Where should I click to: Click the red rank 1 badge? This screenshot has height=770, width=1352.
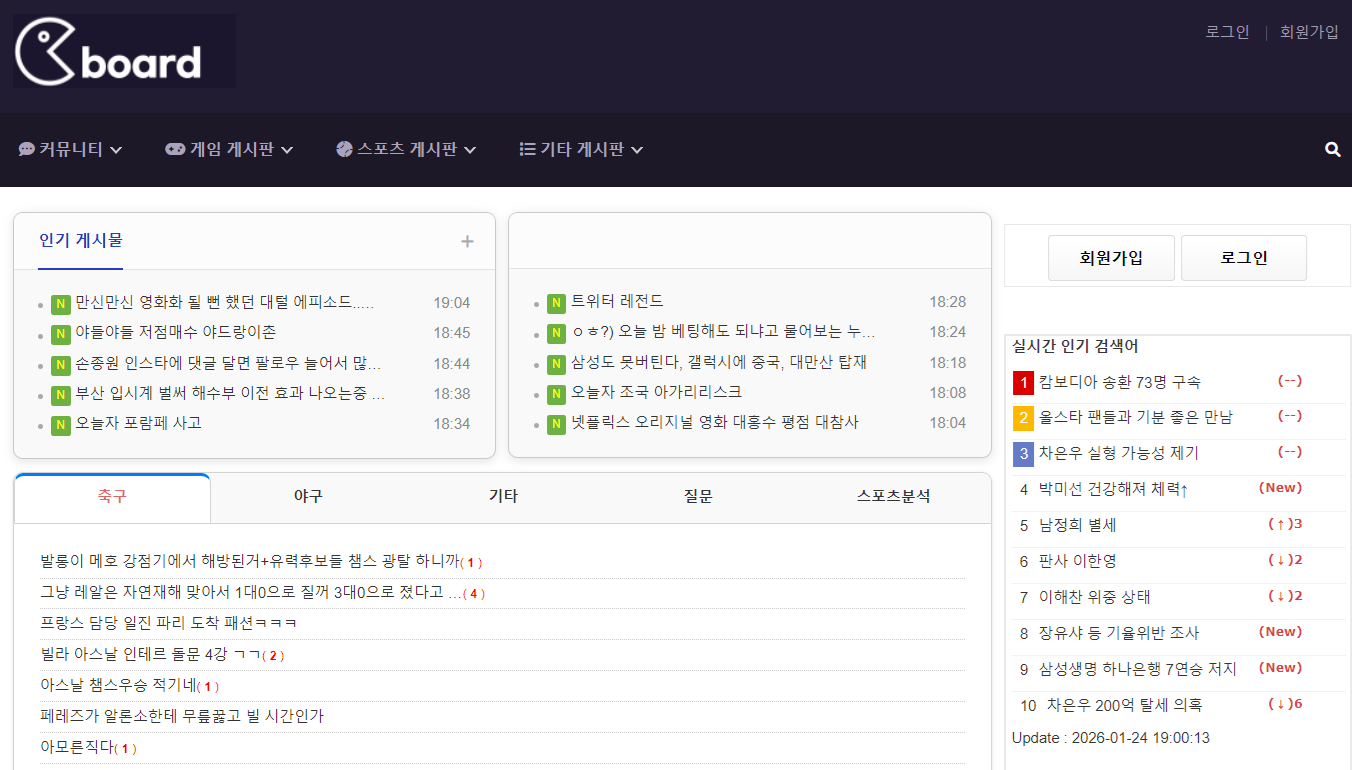[1023, 382]
